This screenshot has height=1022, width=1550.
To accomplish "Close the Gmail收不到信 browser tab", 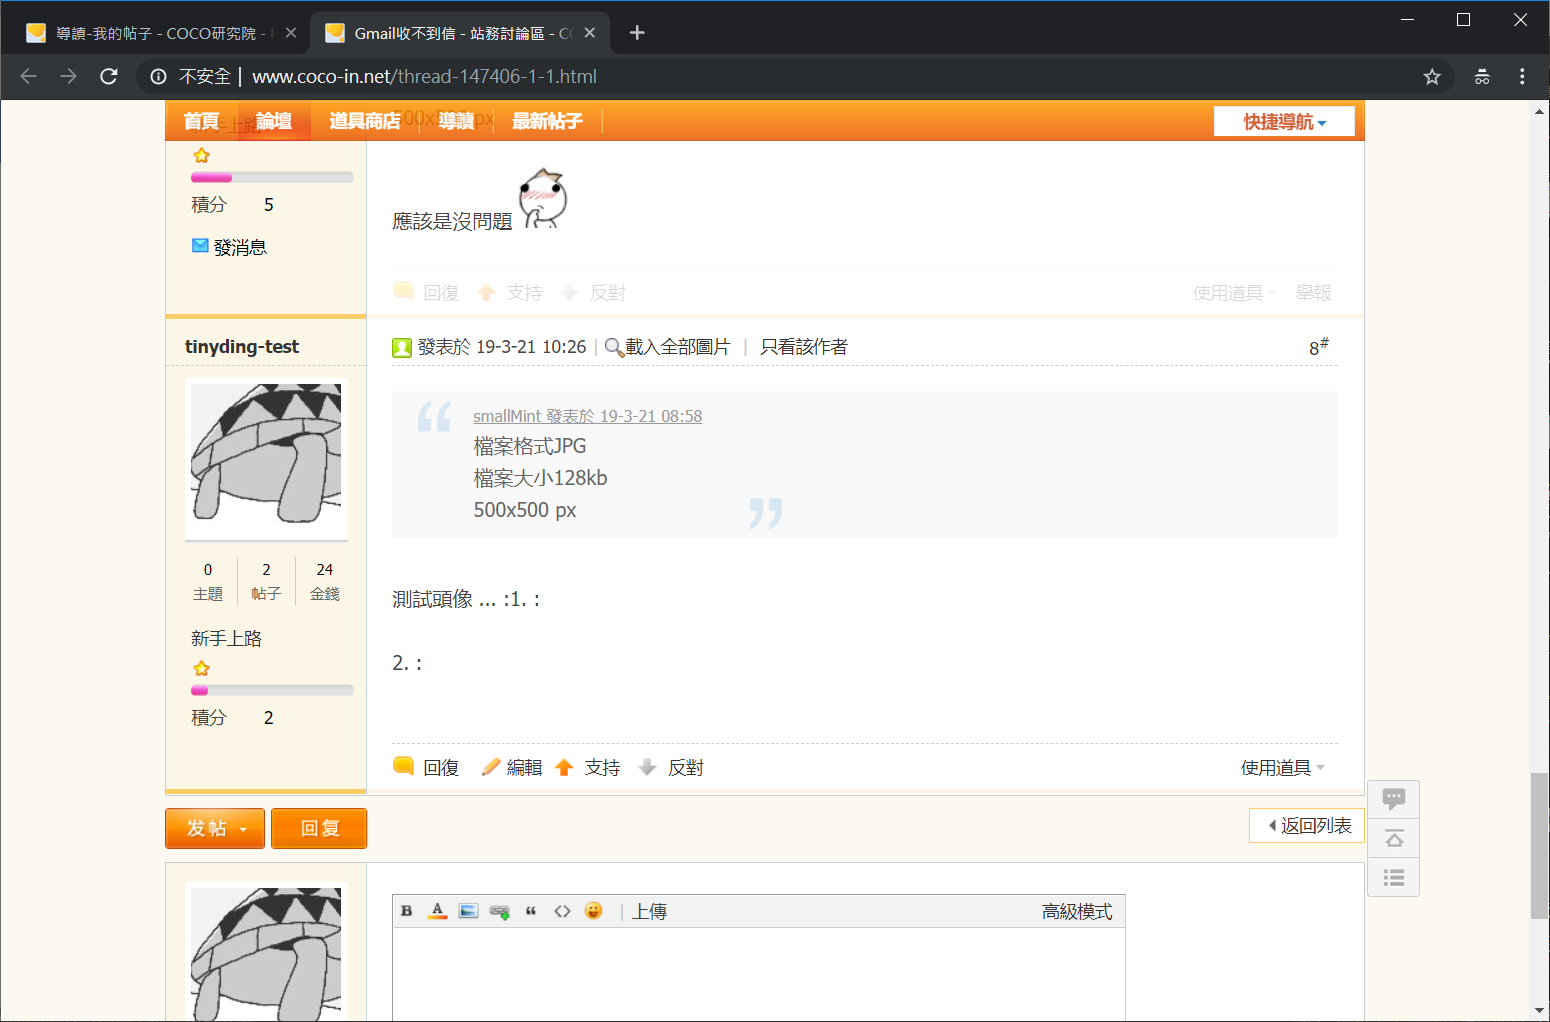I will pyautogui.click(x=590, y=33).
